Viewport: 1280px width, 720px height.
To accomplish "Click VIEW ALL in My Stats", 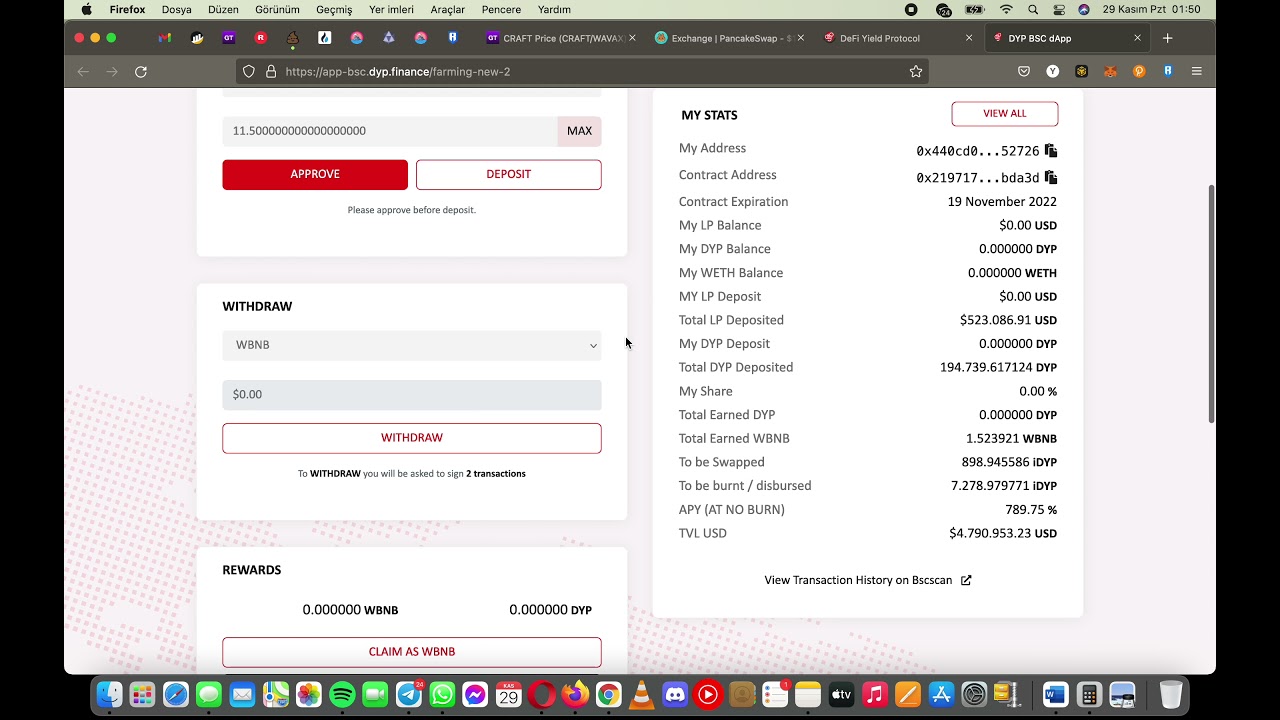I will tap(1005, 114).
